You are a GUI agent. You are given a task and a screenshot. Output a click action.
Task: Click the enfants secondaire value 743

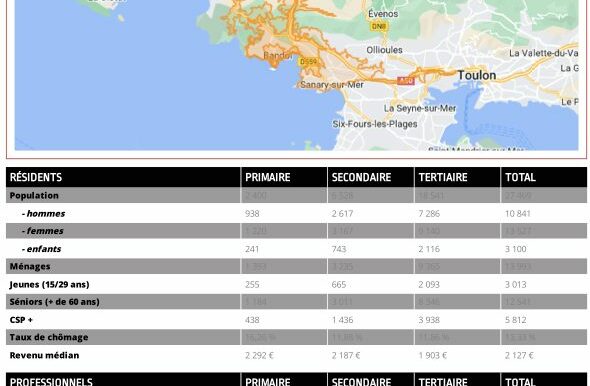coord(339,249)
